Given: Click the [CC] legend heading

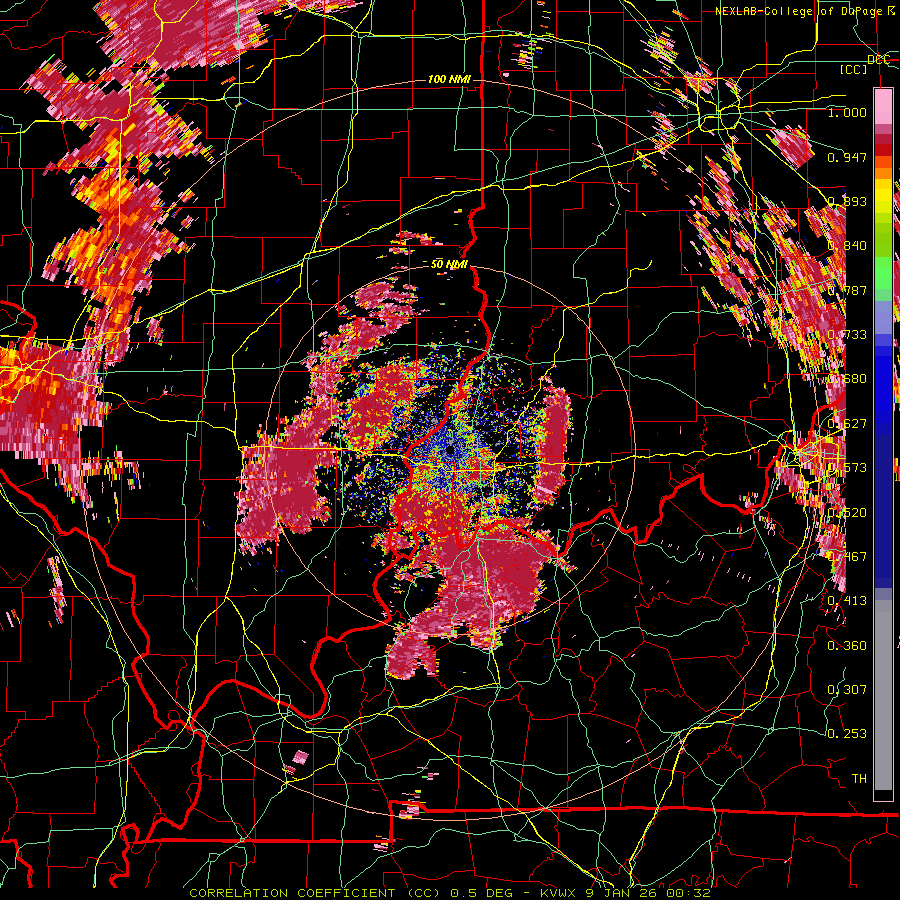Looking at the screenshot, I should point(853,69).
